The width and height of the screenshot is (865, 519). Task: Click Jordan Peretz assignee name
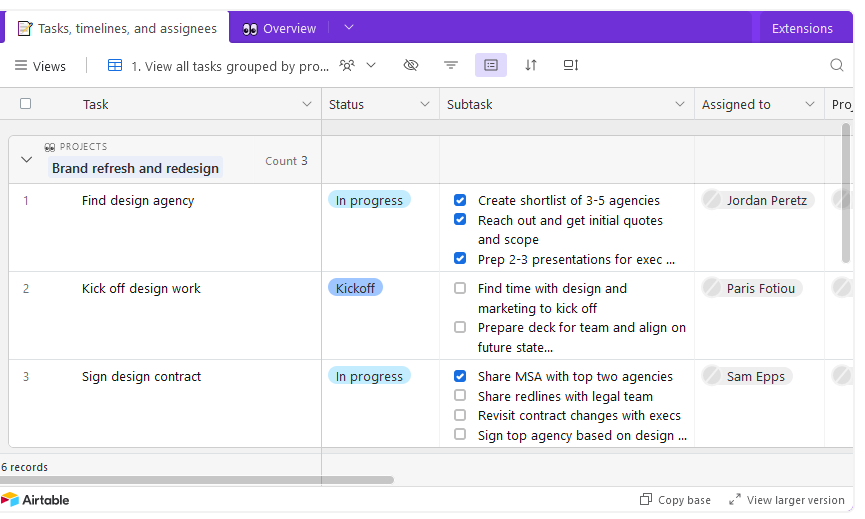pos(766,200)
